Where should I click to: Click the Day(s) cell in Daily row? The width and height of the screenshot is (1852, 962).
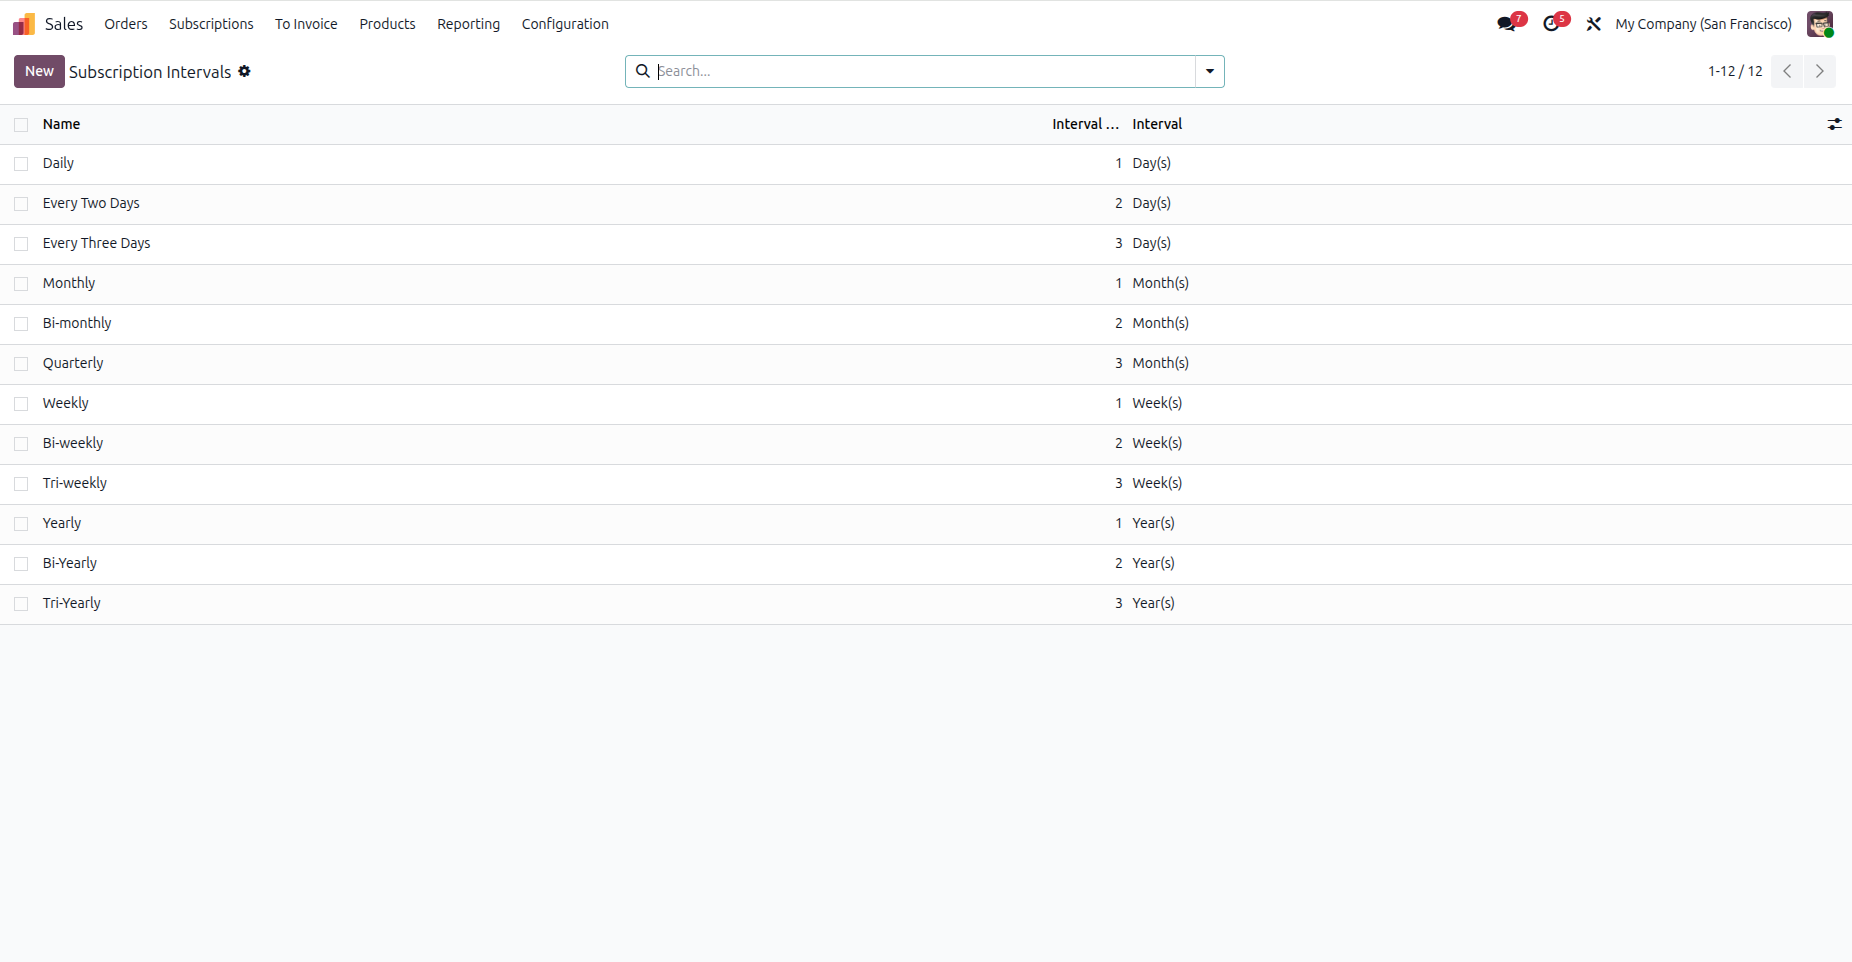(x=1151, y=163)
